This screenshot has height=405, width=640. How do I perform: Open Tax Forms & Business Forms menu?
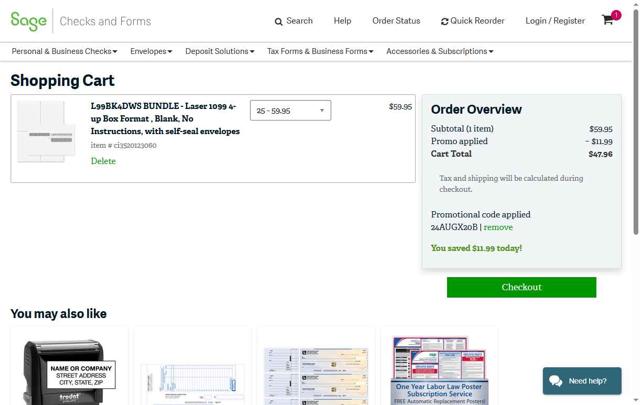tap(320, 51)
